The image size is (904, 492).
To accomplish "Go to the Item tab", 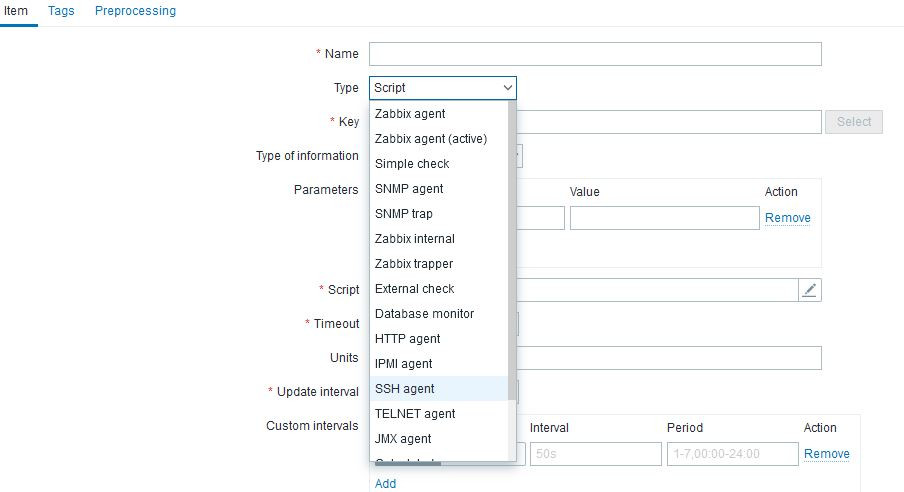I will pos(16,11).
